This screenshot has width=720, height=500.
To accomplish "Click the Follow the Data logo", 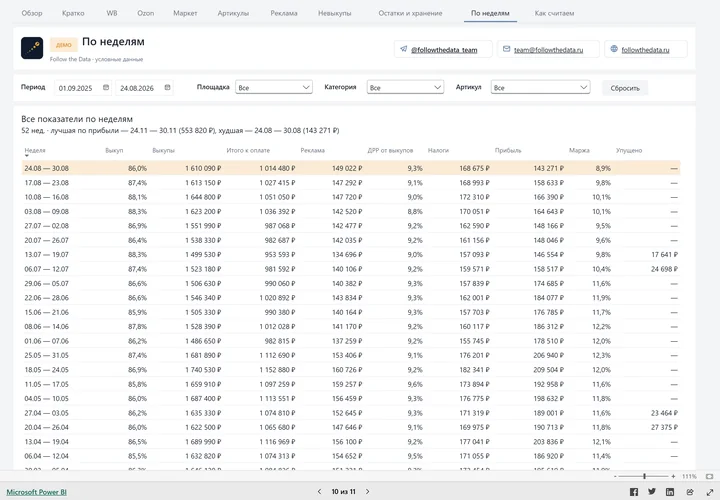I will [x=32, y=48].
